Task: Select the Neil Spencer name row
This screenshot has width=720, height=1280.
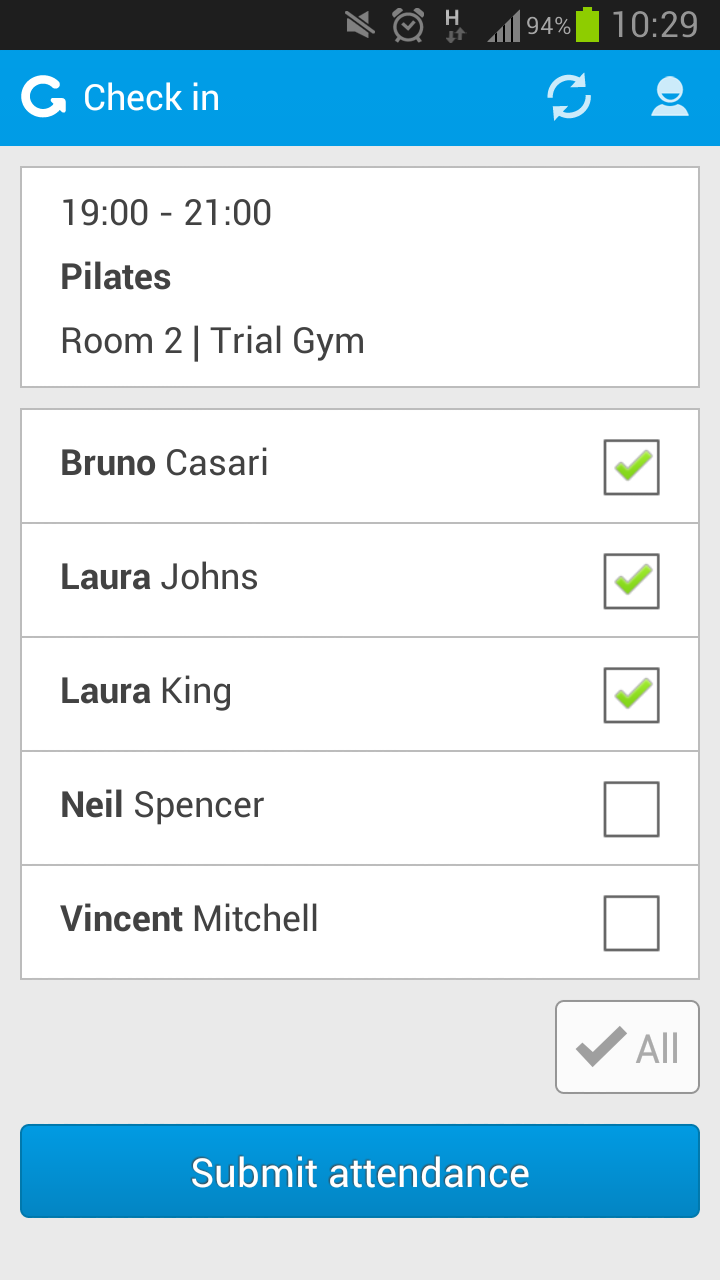Action: (x=360, y=808)
